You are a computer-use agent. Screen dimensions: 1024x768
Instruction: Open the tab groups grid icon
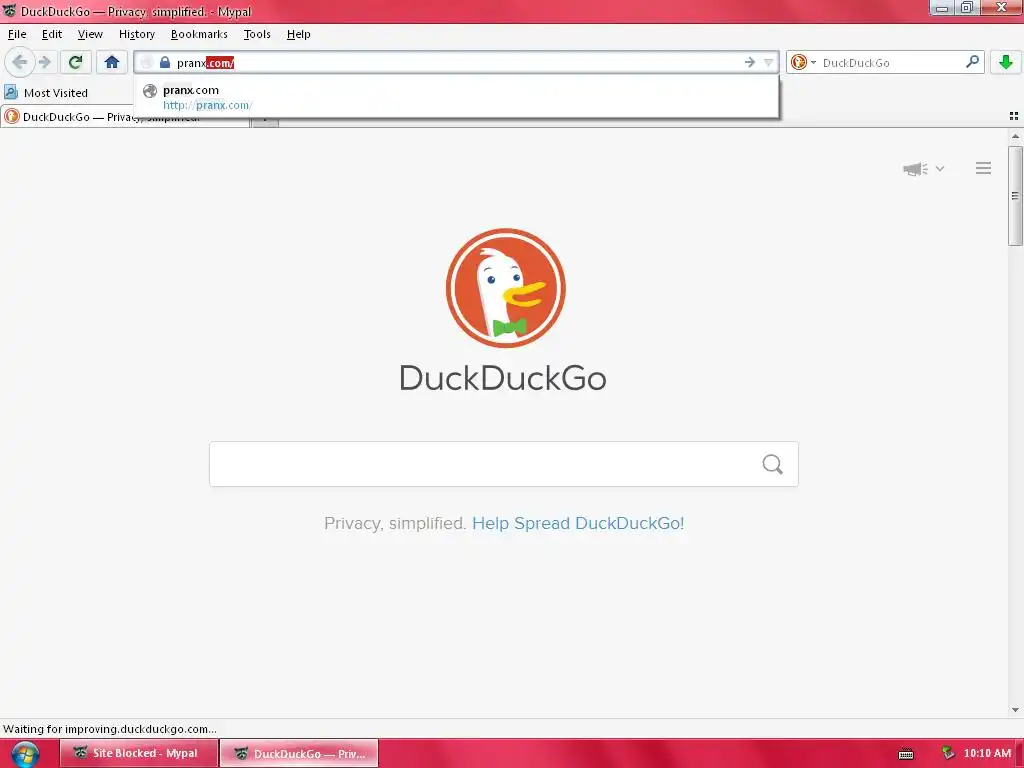[x=1014, y=116]
